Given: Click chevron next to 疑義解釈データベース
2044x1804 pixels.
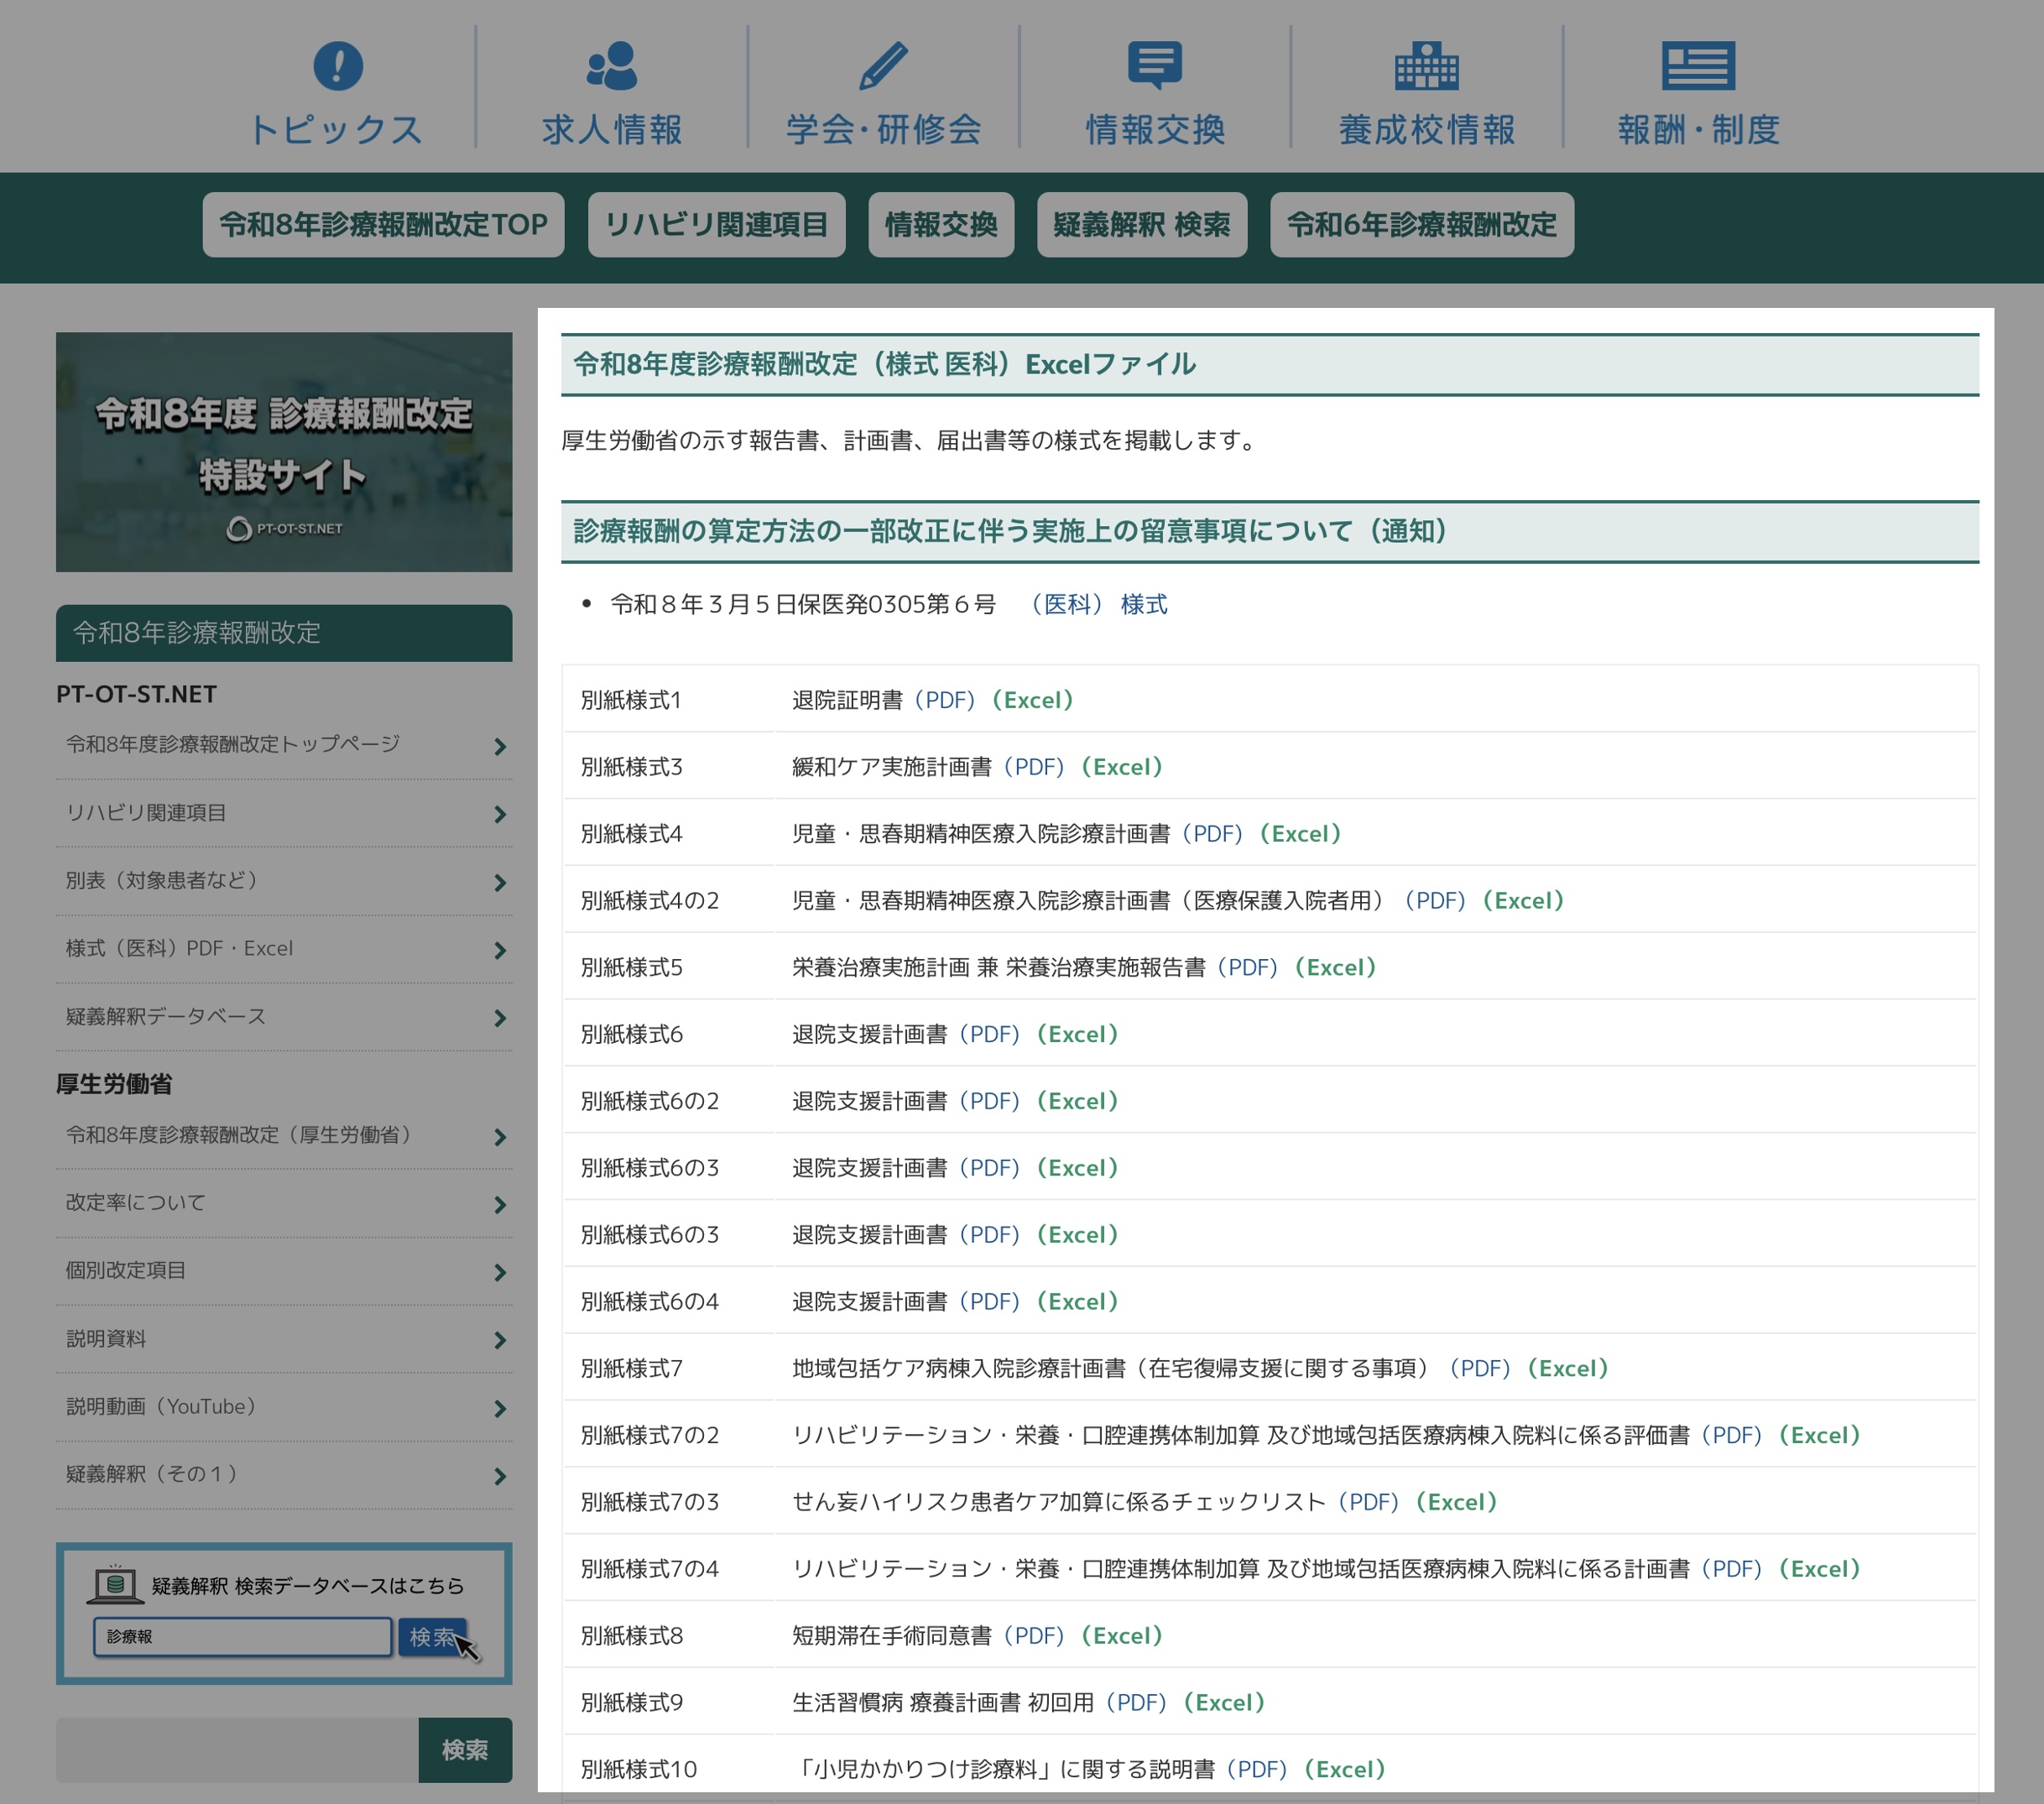Looking at the screenshot, I should tap(500, 1018).
